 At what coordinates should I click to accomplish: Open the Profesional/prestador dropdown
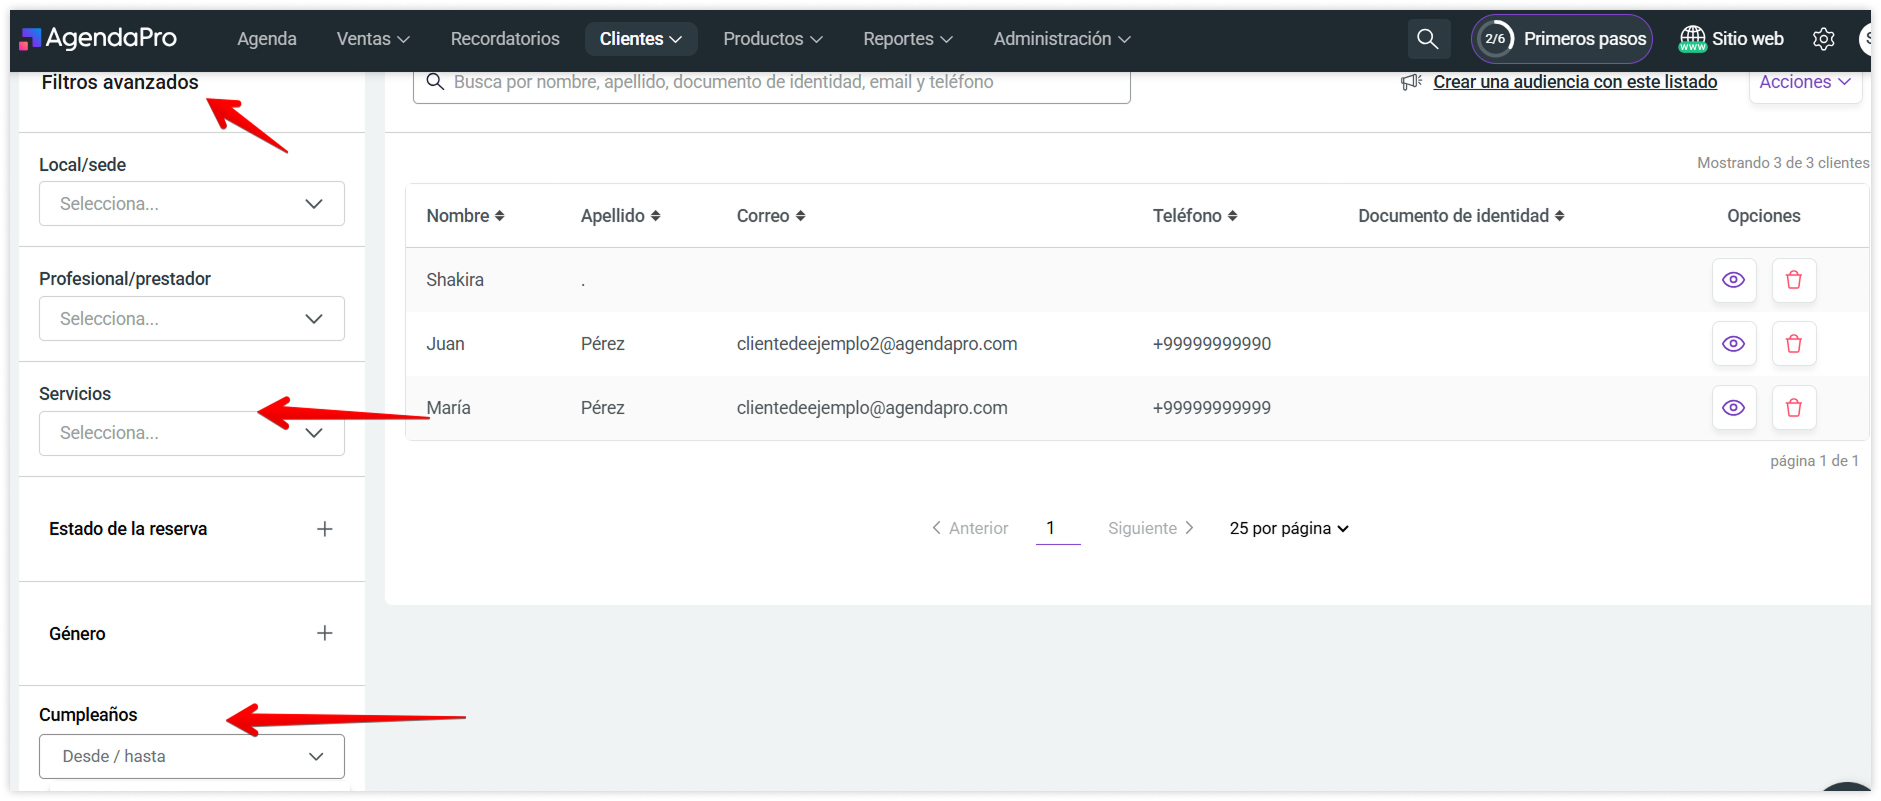click(192, 319)
